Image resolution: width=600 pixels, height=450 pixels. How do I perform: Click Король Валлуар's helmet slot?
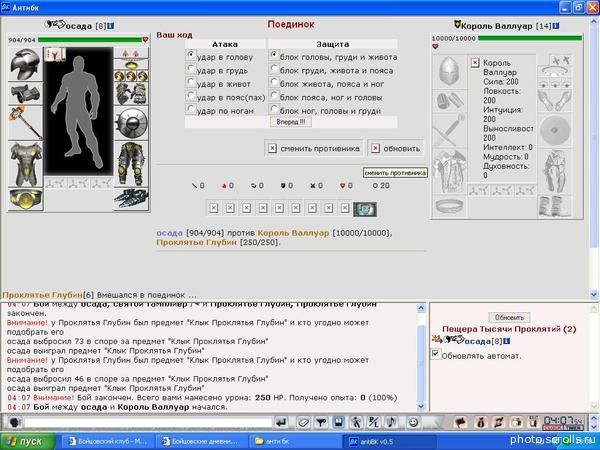pos(449,72)
